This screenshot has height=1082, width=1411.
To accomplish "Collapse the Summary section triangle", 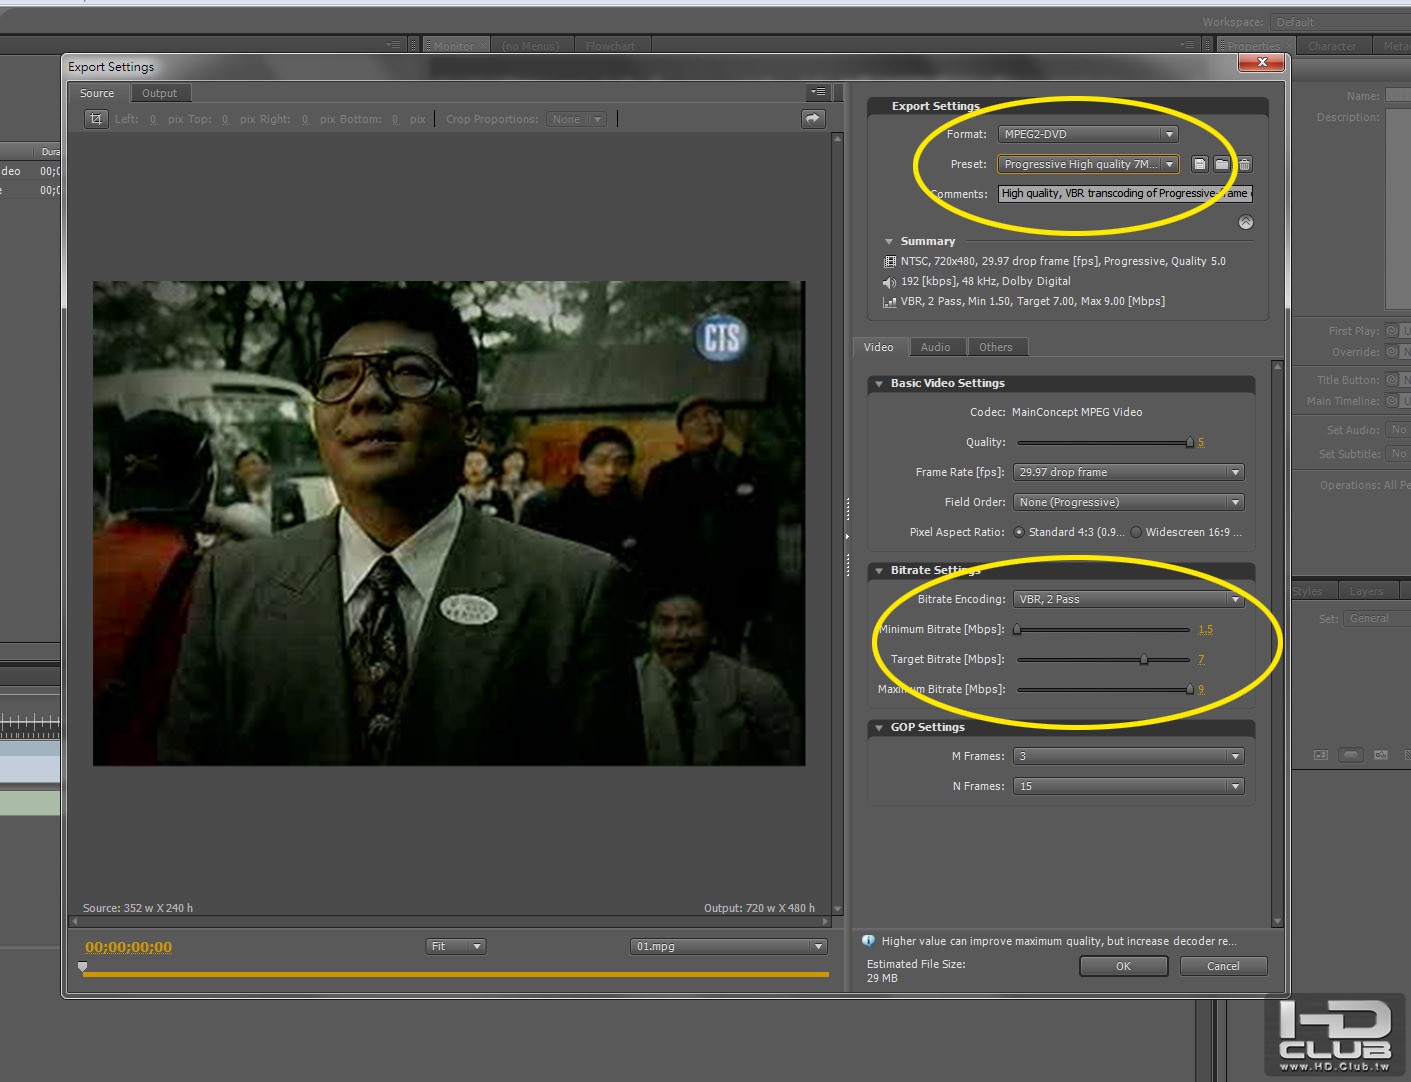I will pyautogui.click(x=888, y=241).
